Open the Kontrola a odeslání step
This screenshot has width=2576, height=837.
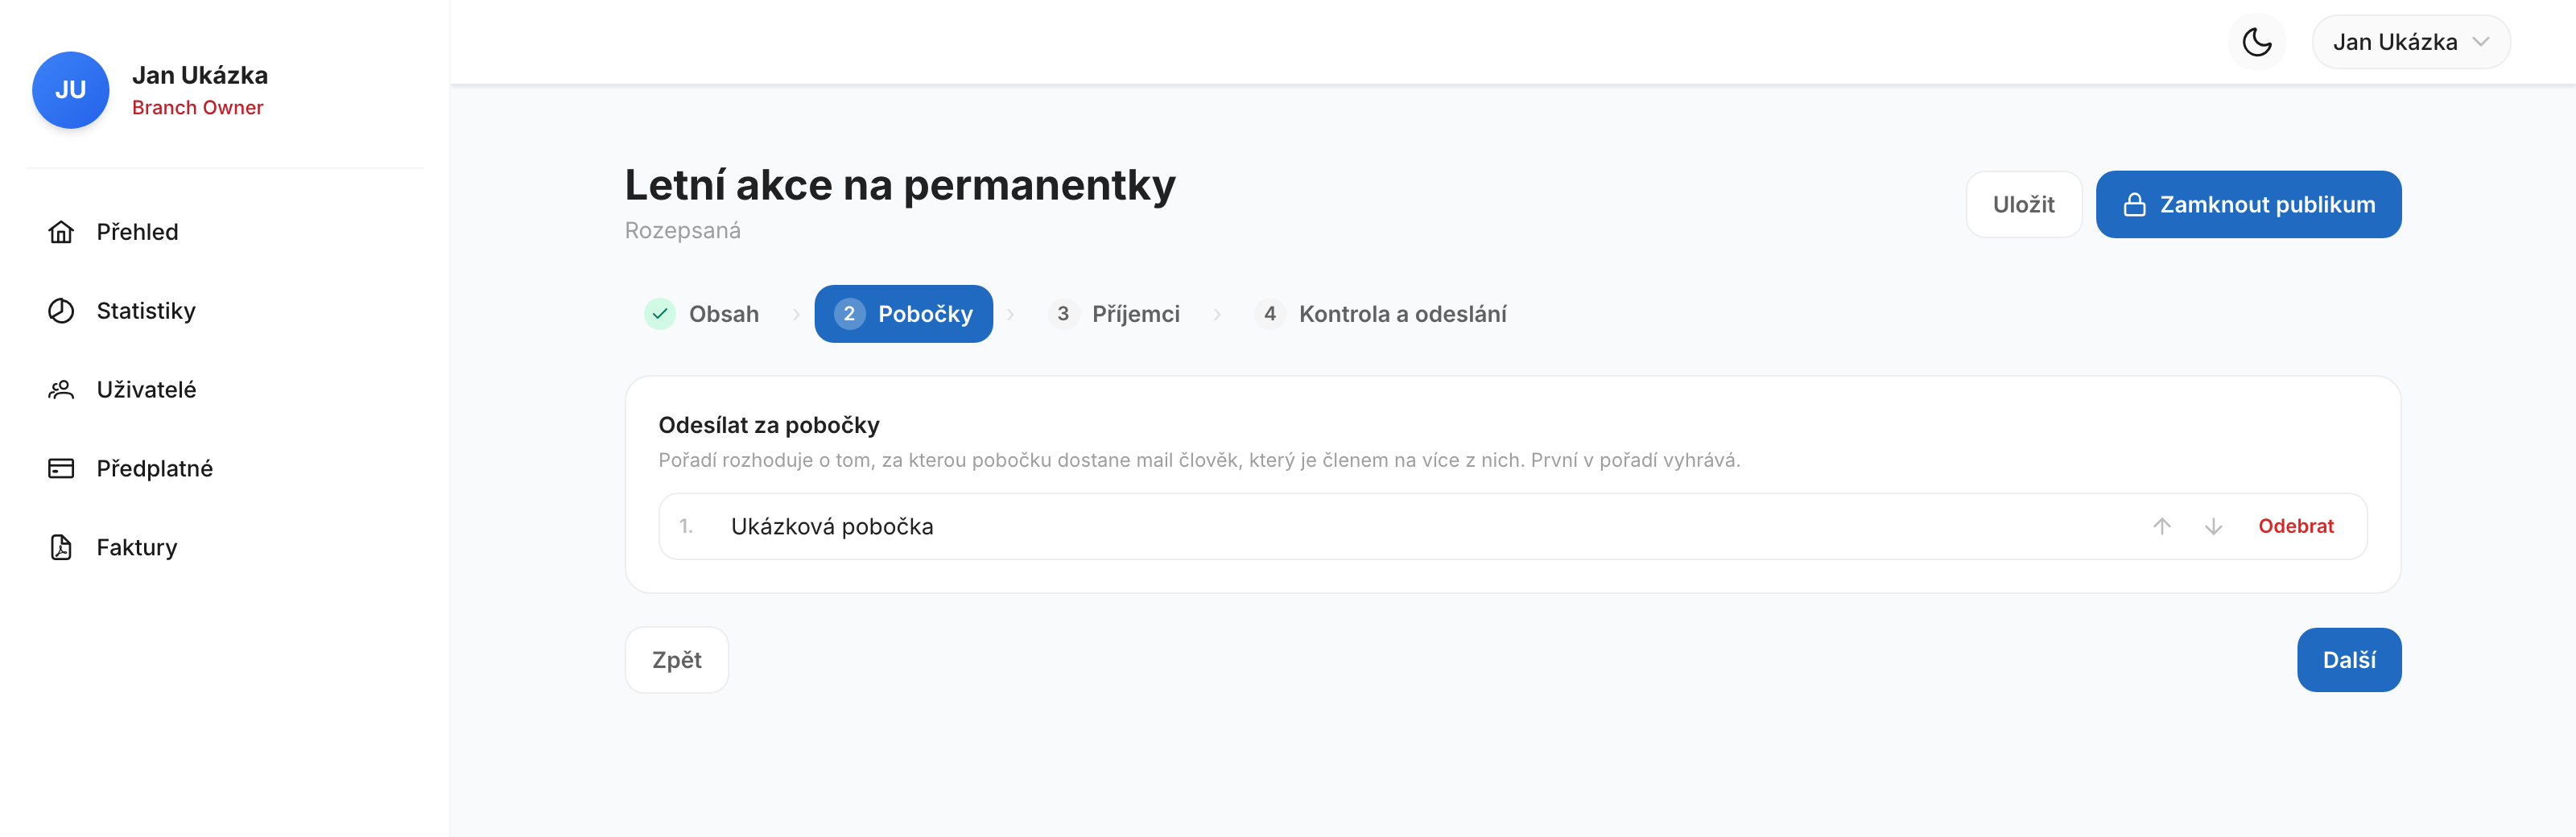pos(1380,314)
